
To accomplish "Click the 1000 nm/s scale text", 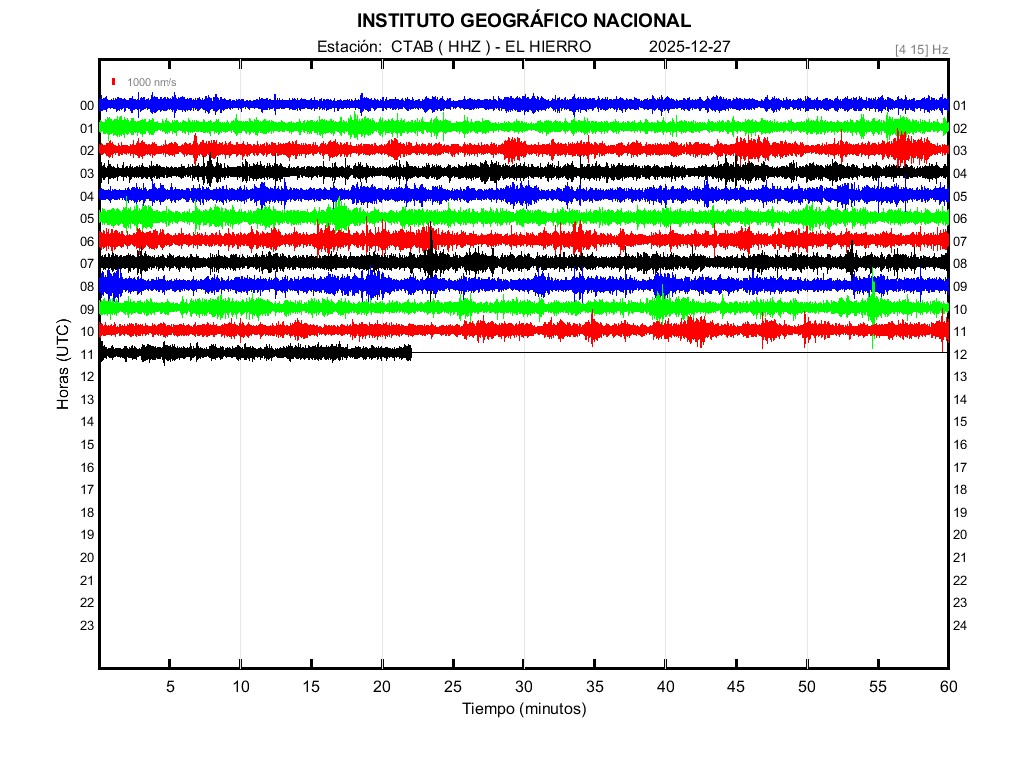I will pos(151,82).
